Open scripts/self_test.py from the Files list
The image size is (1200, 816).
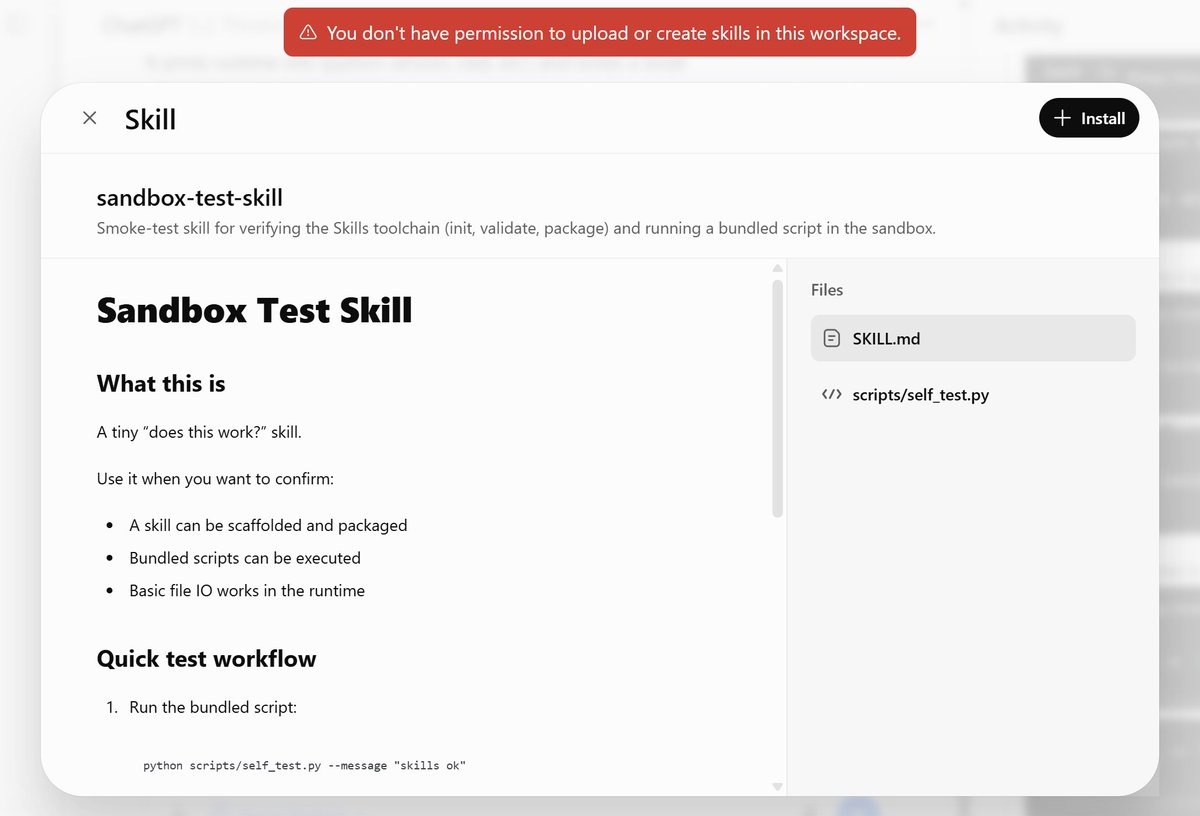click(919, 394)
